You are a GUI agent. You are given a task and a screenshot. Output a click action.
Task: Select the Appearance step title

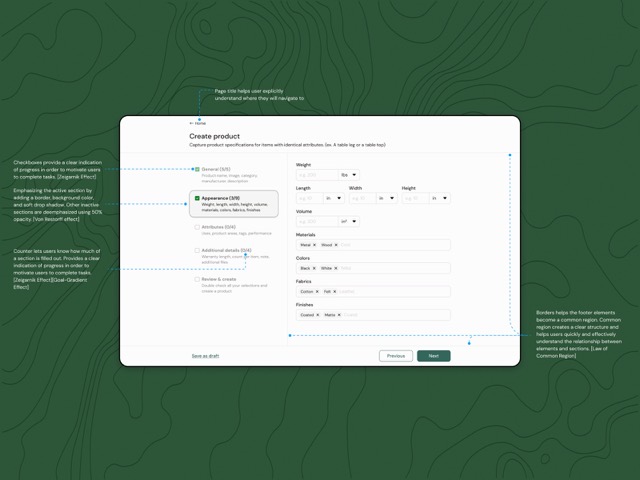(x=221, y=198)
